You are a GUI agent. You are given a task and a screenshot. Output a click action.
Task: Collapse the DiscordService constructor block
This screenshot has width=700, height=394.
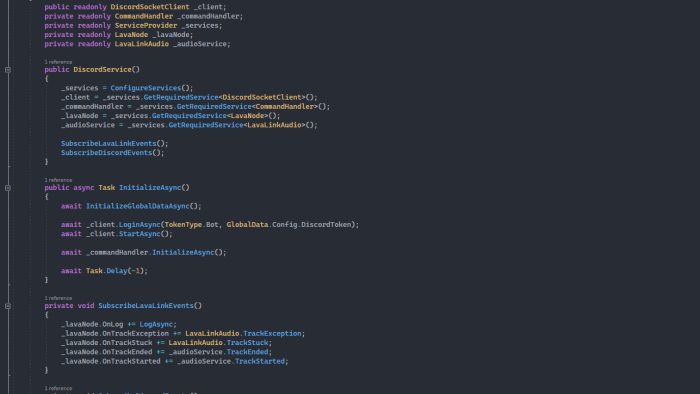tap(8, 70)
